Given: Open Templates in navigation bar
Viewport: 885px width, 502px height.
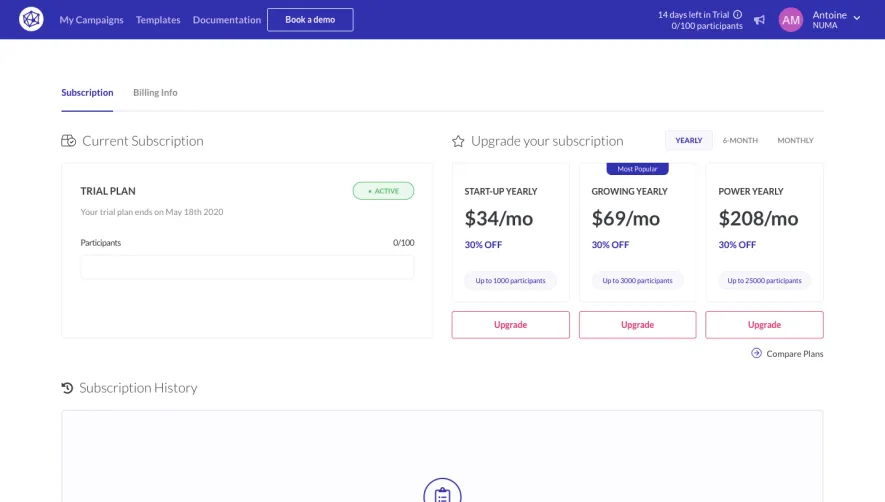Looking at the screenshot, I should pos(158,20).
